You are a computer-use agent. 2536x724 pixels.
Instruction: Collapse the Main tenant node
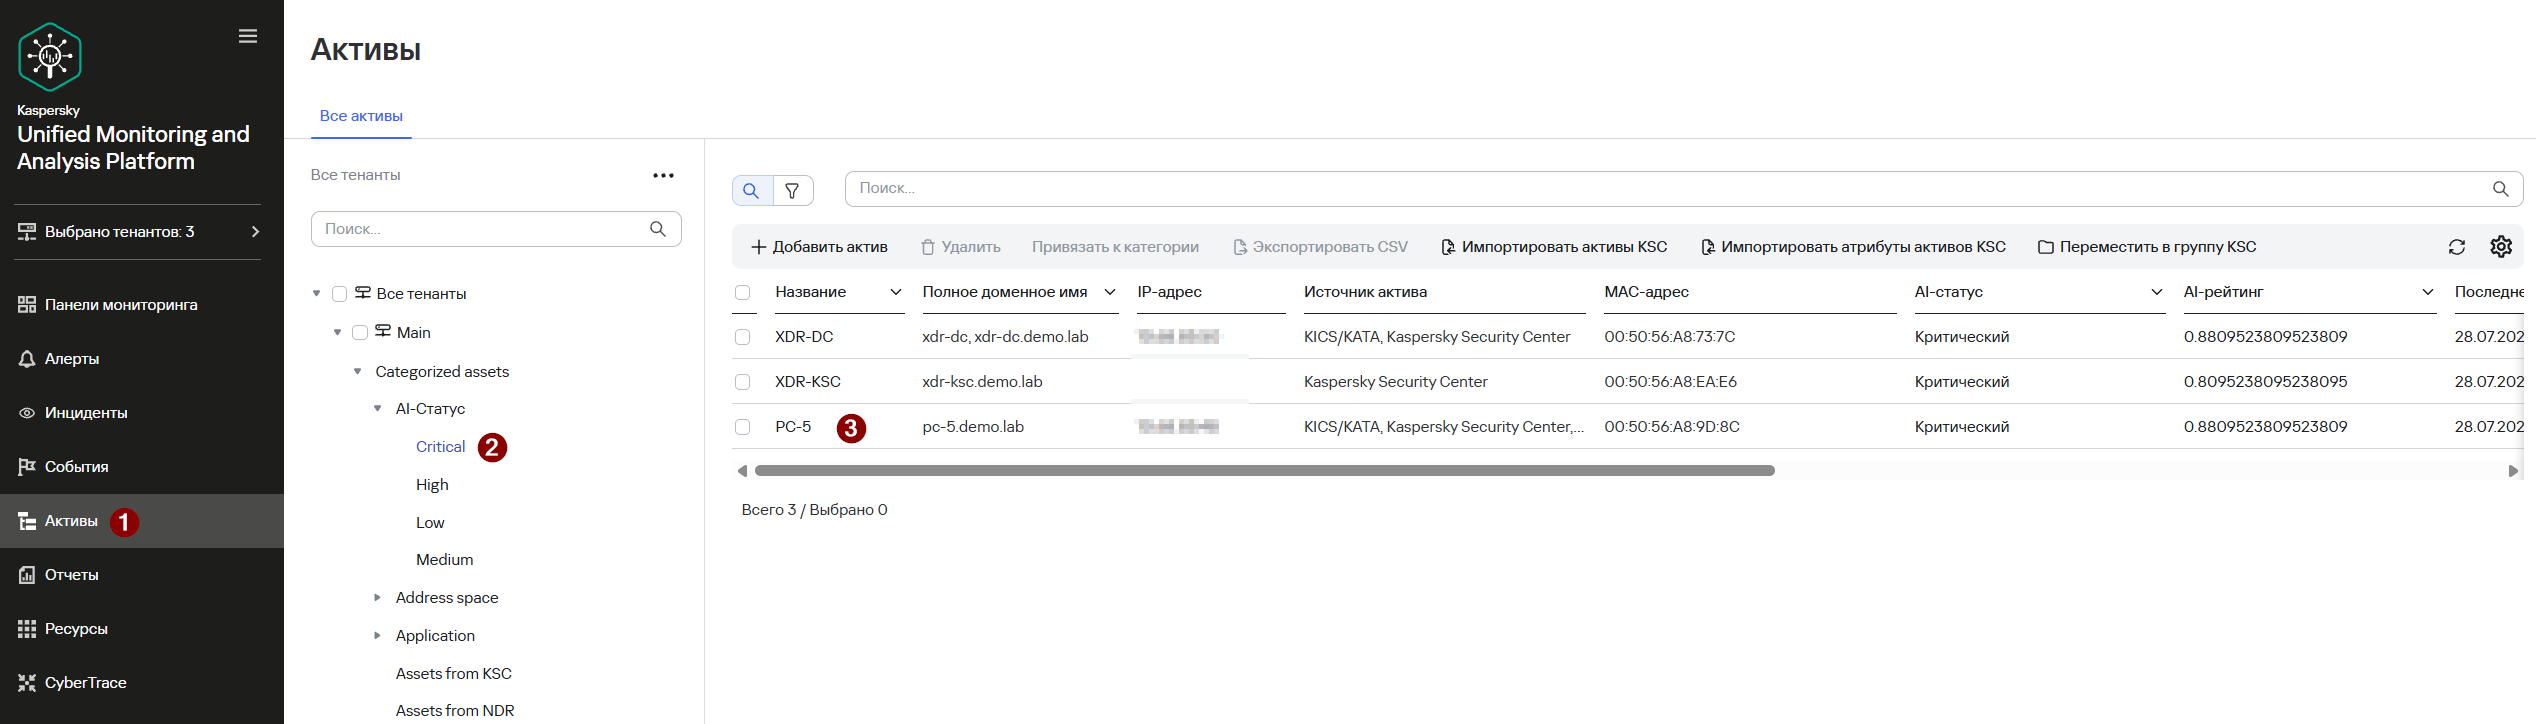337,332
